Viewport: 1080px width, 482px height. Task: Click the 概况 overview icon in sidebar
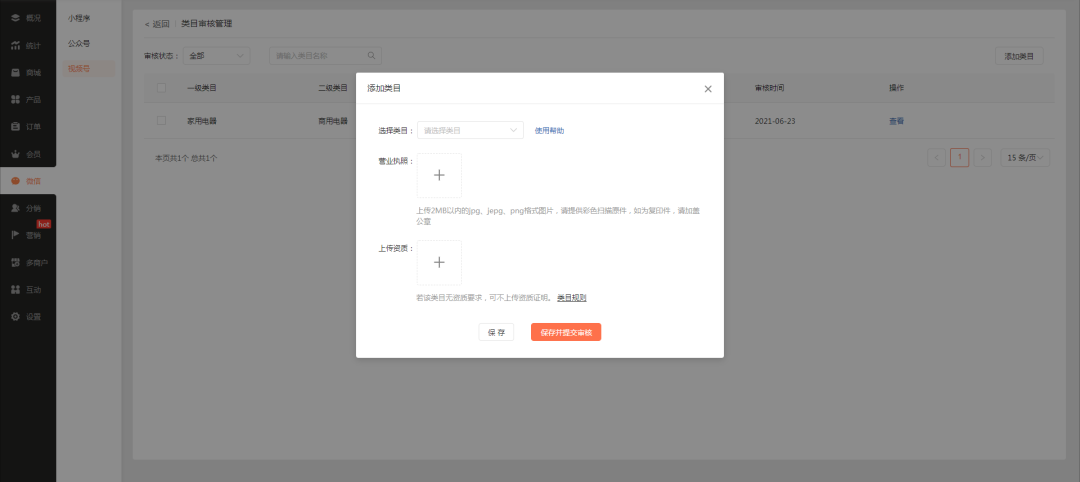15,18
